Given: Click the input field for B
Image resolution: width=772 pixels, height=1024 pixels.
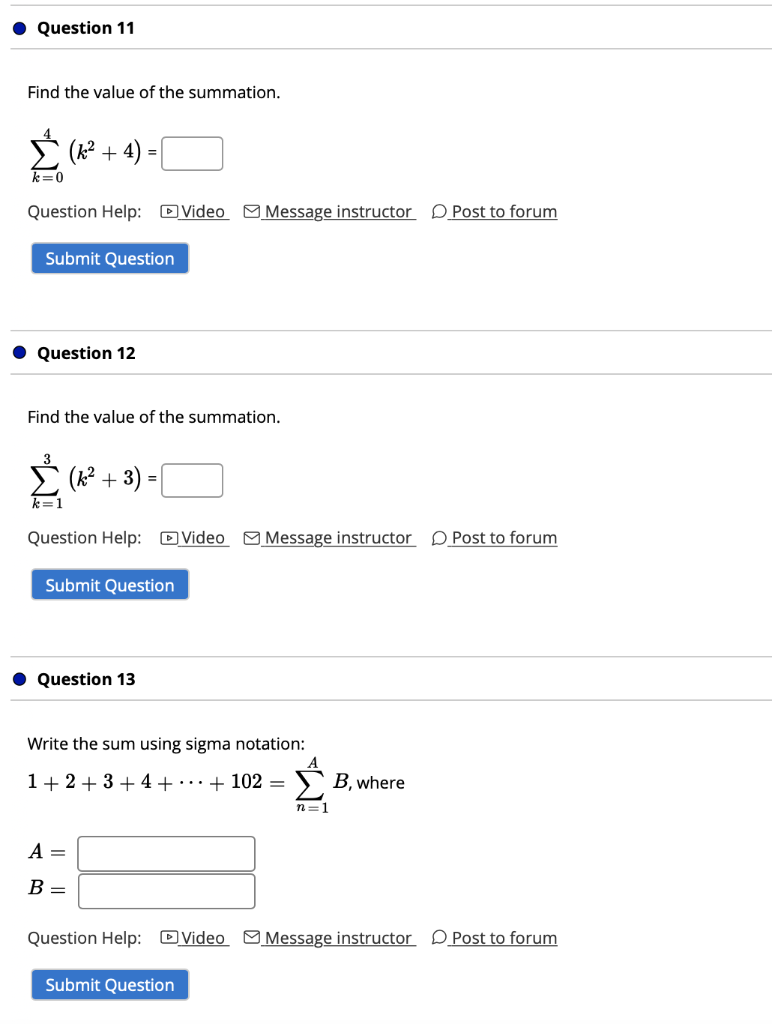Looking at the screenshot, I should pyautogui.click(x=167, y=891).
